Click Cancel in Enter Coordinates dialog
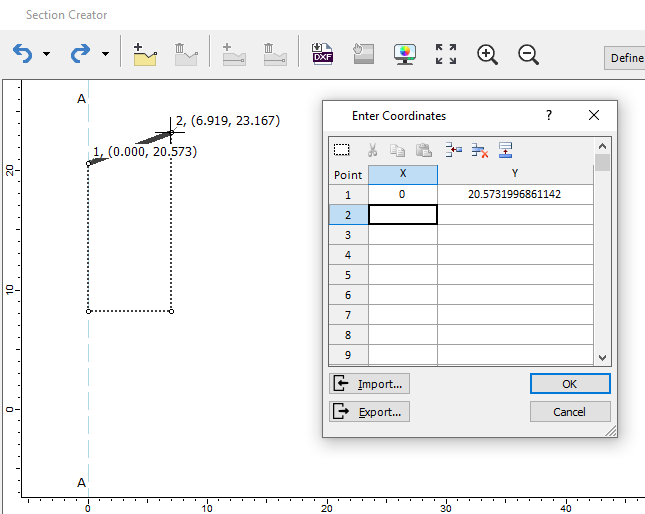The height and width of the screenshot is (514, 645). 570,412
